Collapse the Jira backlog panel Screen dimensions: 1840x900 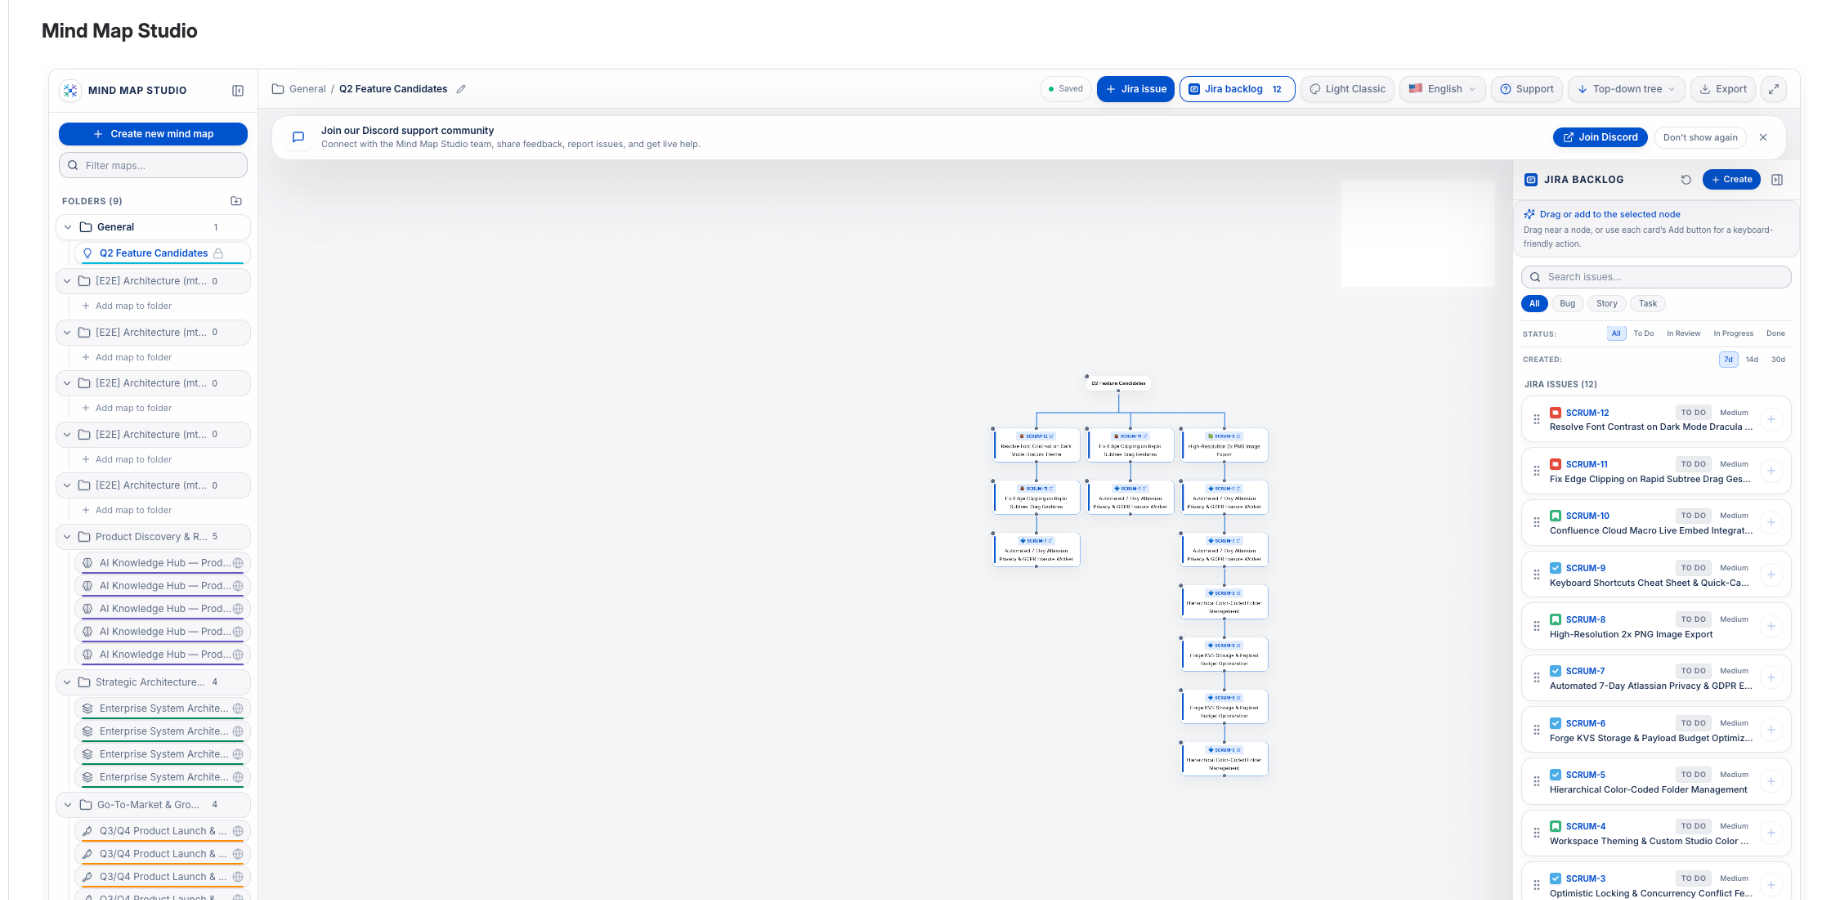pyautogui.click(x=1777, y=180)
